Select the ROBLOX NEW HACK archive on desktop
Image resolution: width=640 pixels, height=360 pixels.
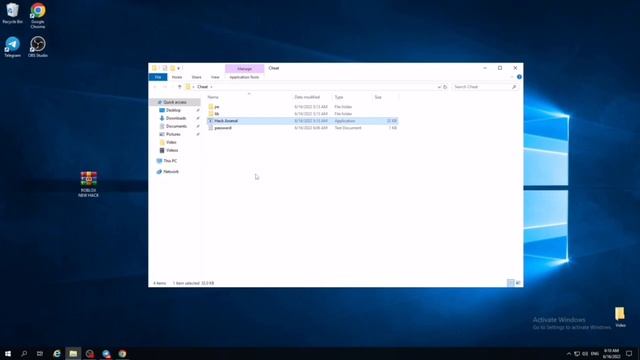tap(88, 184)
